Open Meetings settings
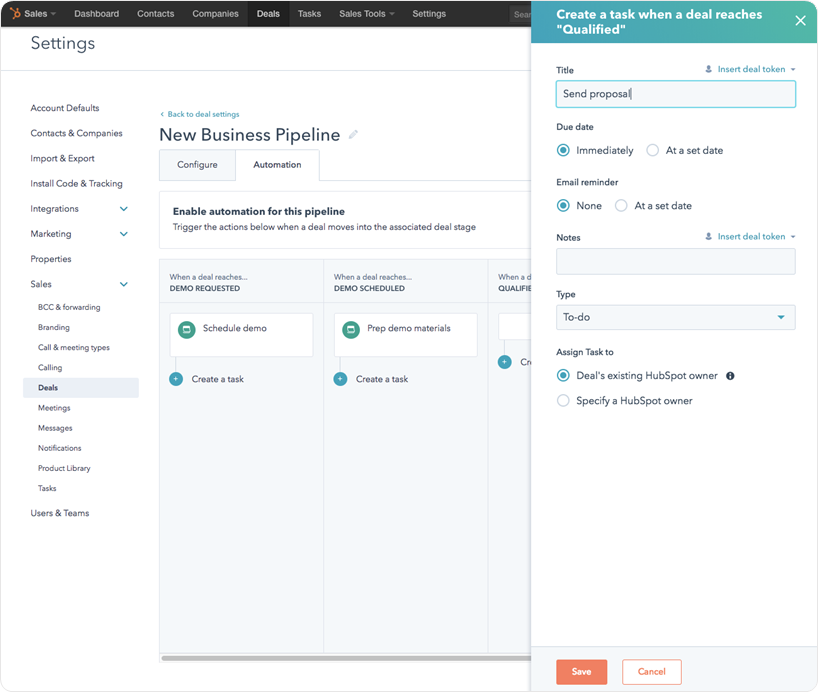Image resolution: width=818 pixels, height=692 pixels. click(54, 408)
